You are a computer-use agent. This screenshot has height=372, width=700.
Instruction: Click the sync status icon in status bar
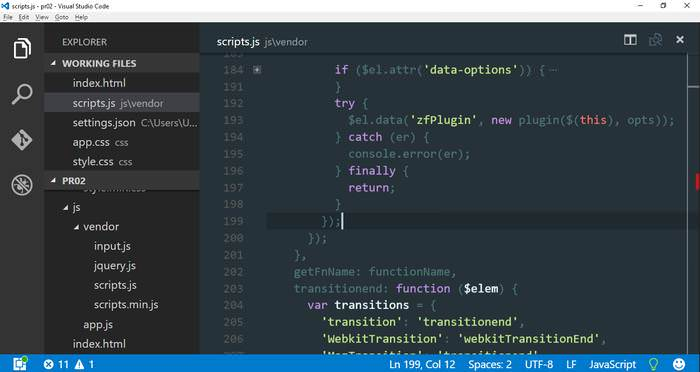[x=19, y=364]
